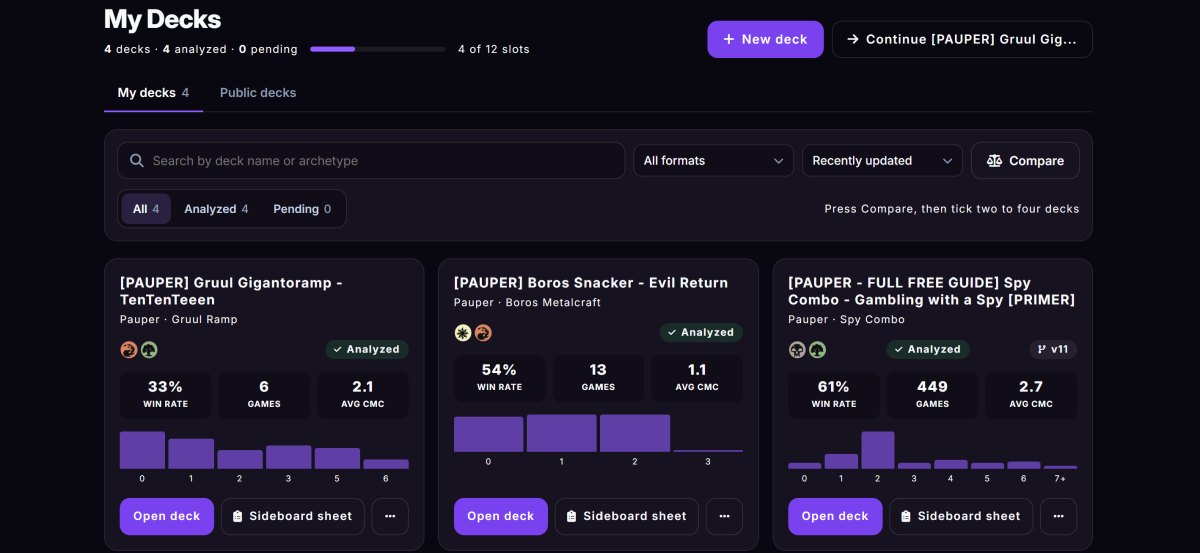This screenshot has width=1200, height=553.
Task: Click red mana icon on Boros Snacker card
Action: [483, 333]
